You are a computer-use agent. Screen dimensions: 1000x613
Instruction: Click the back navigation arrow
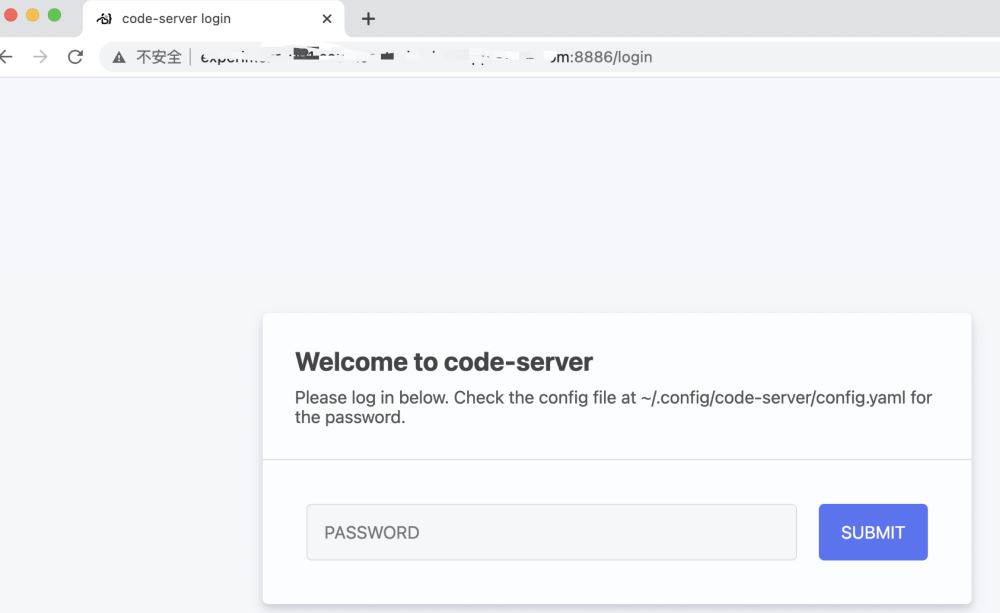(x=8, y=57)
